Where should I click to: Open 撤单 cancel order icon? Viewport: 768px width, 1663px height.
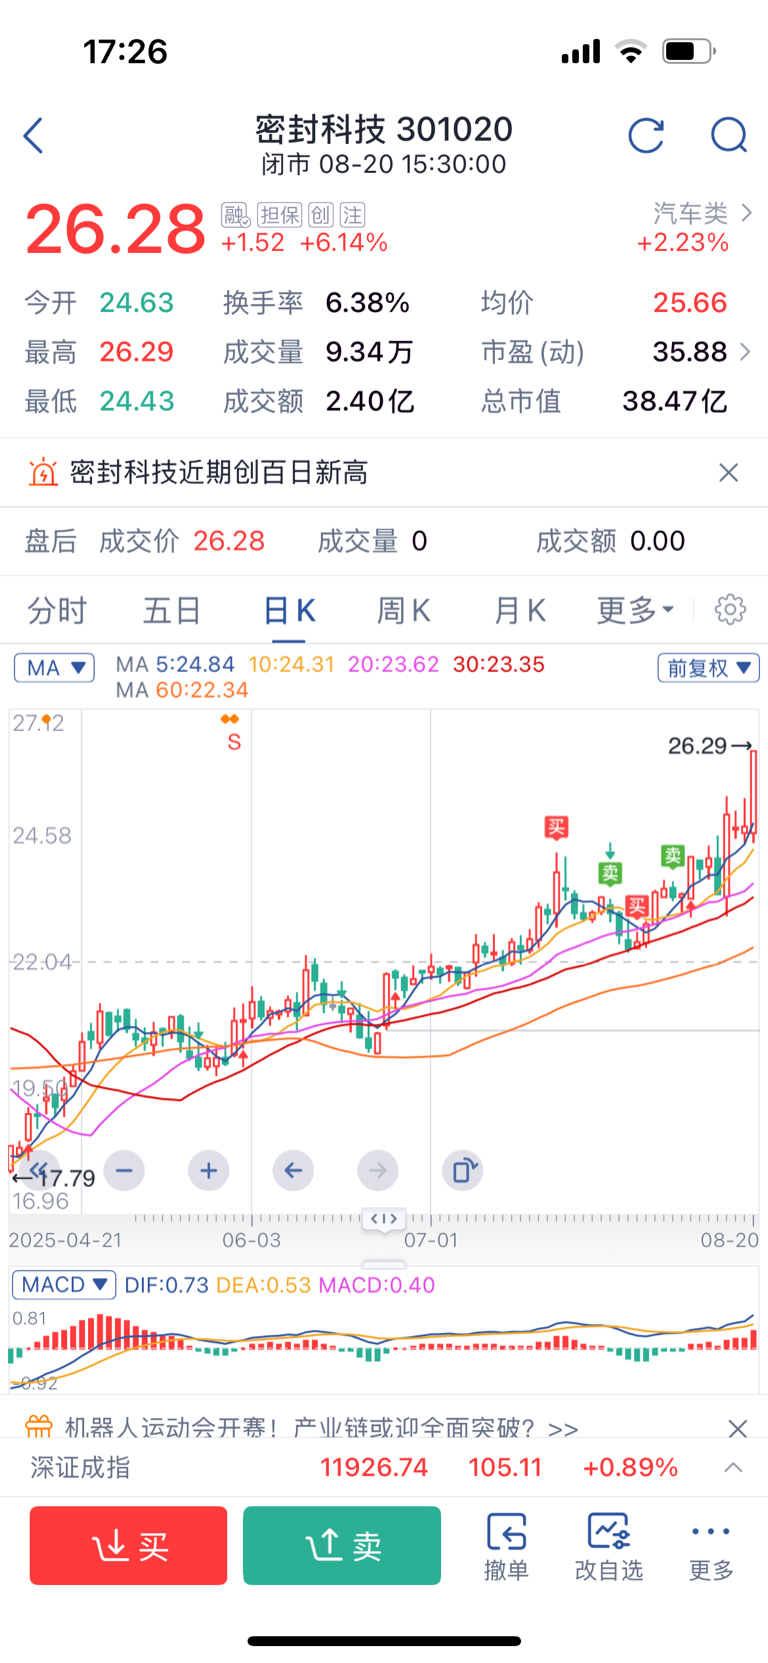506,1546
